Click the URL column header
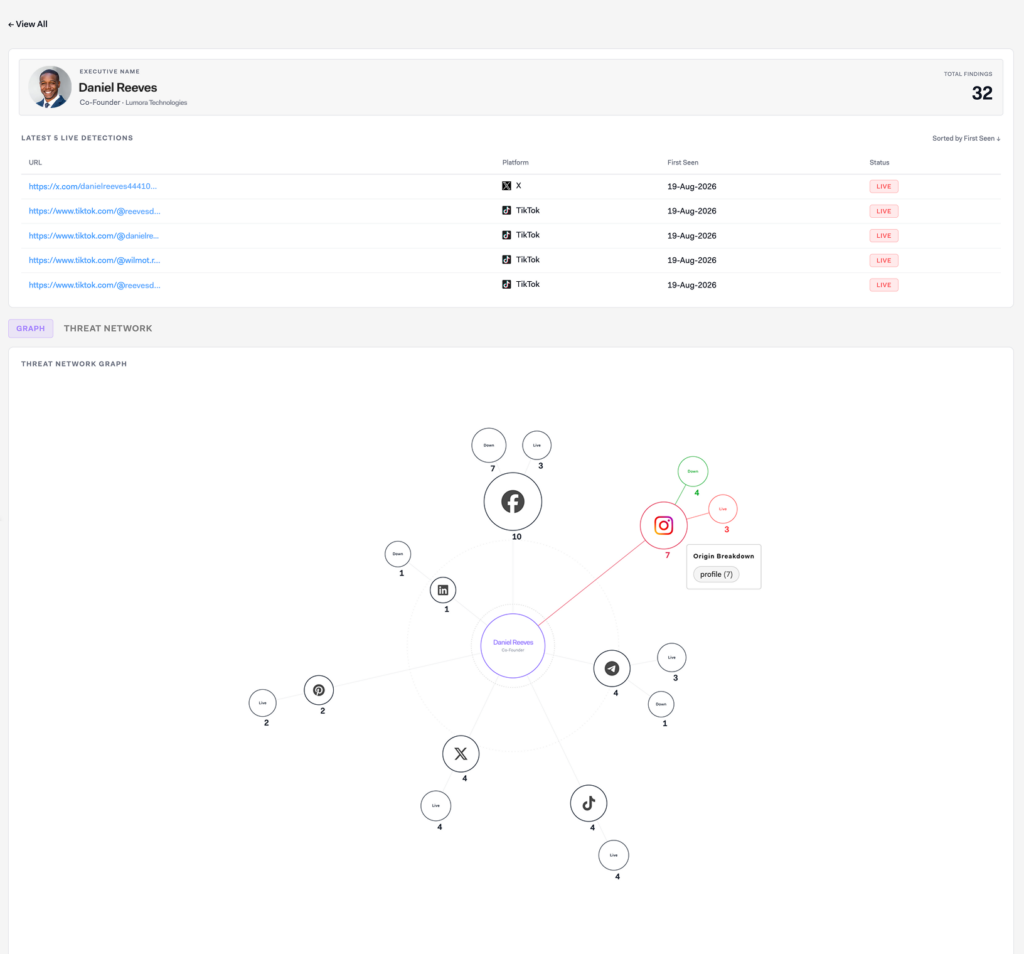1024x954 pixels. (x=35, y=163)
